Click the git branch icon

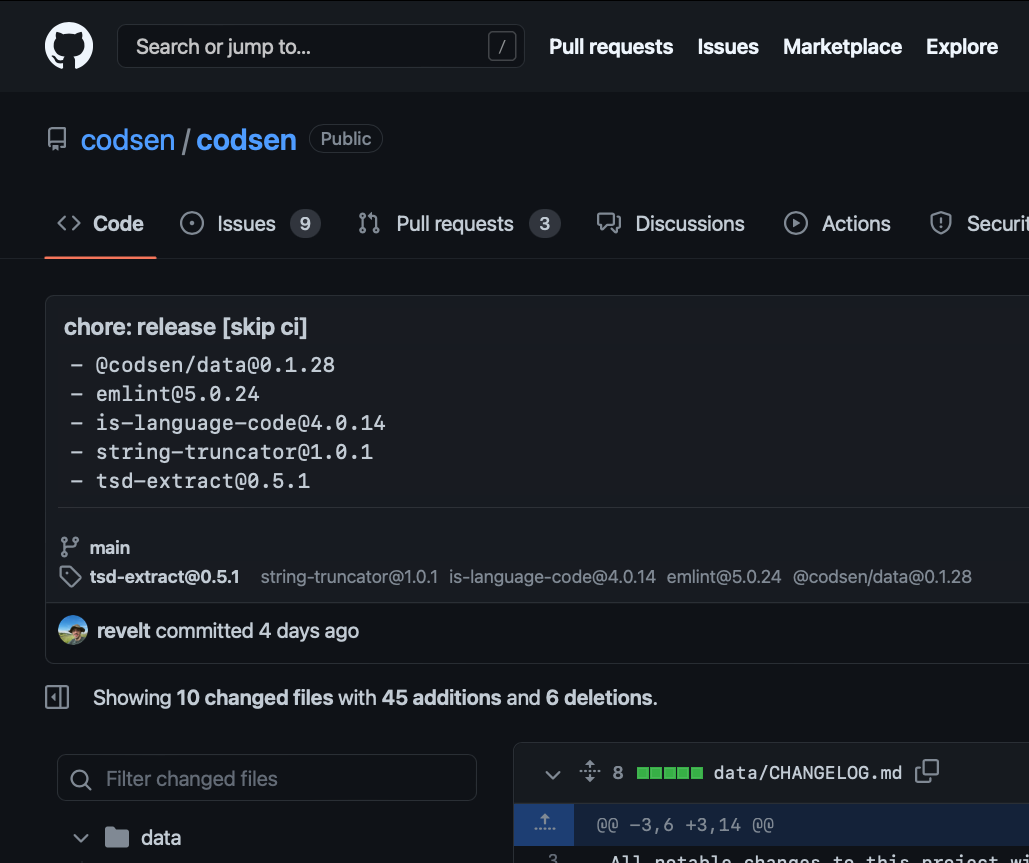click(x=70, y=547)
